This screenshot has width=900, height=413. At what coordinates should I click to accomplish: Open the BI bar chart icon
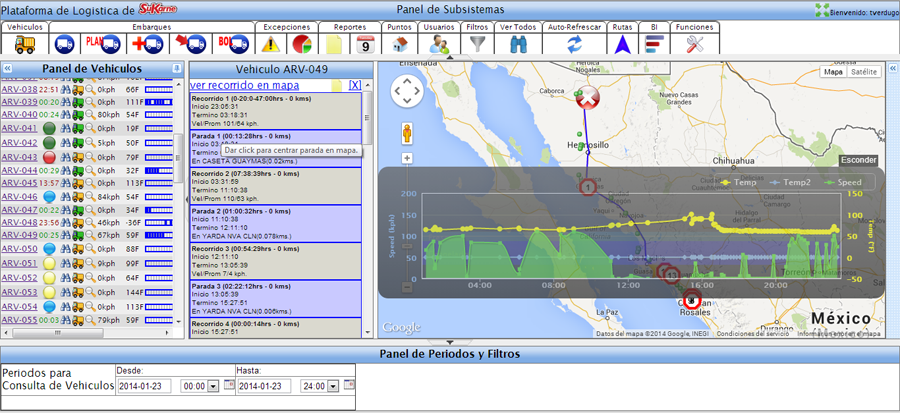[654, 44]
